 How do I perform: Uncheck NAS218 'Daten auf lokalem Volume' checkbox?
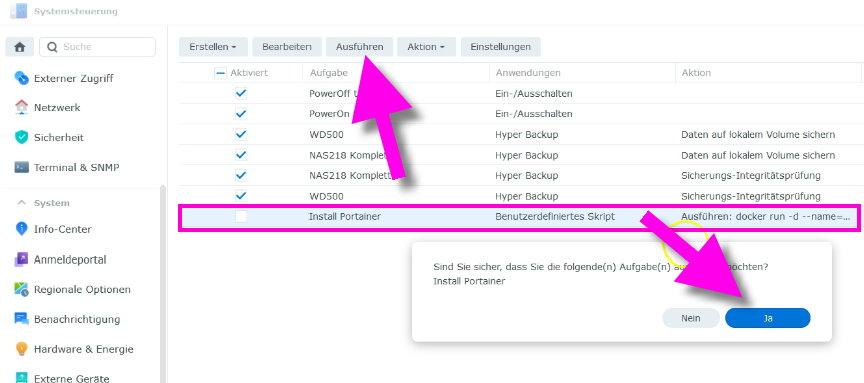tap(241, 155)
